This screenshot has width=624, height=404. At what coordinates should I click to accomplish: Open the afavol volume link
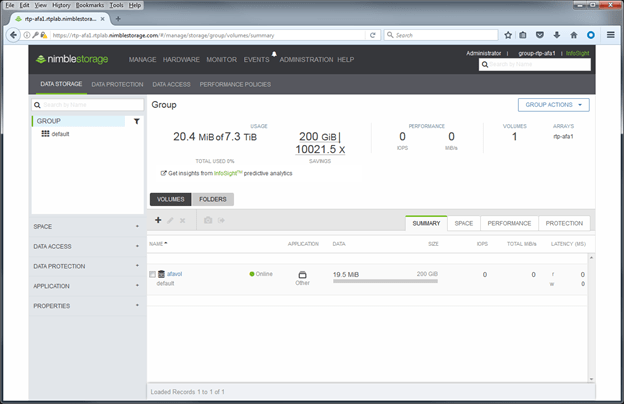tap(174, 274)
